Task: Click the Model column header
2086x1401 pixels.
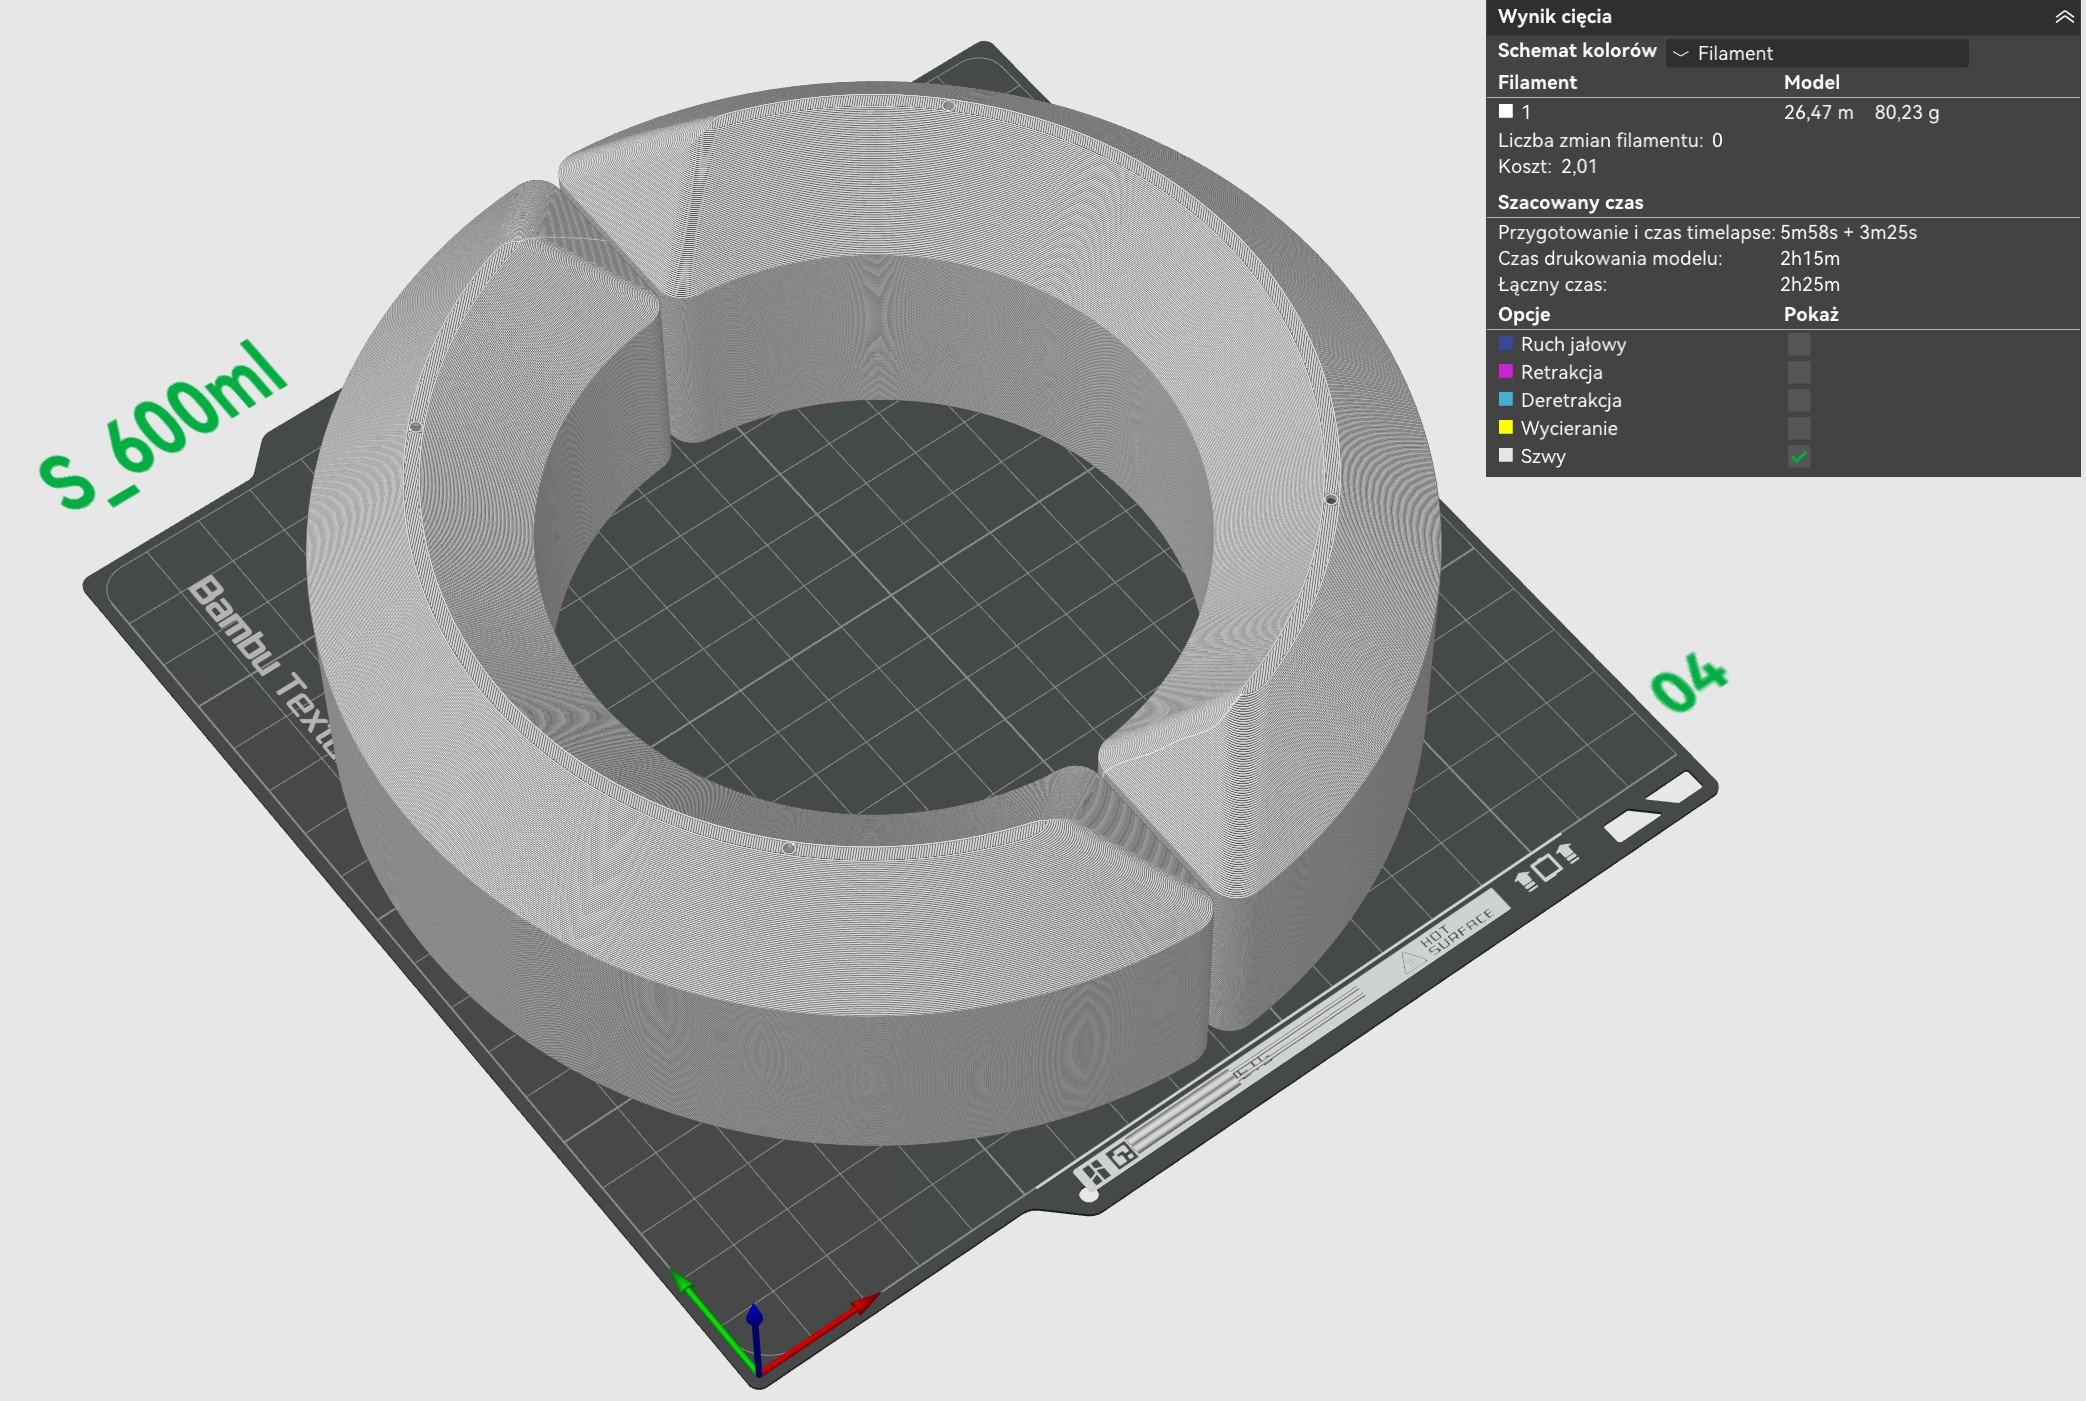Action: pyautogui.click(x=1811, y=82)
